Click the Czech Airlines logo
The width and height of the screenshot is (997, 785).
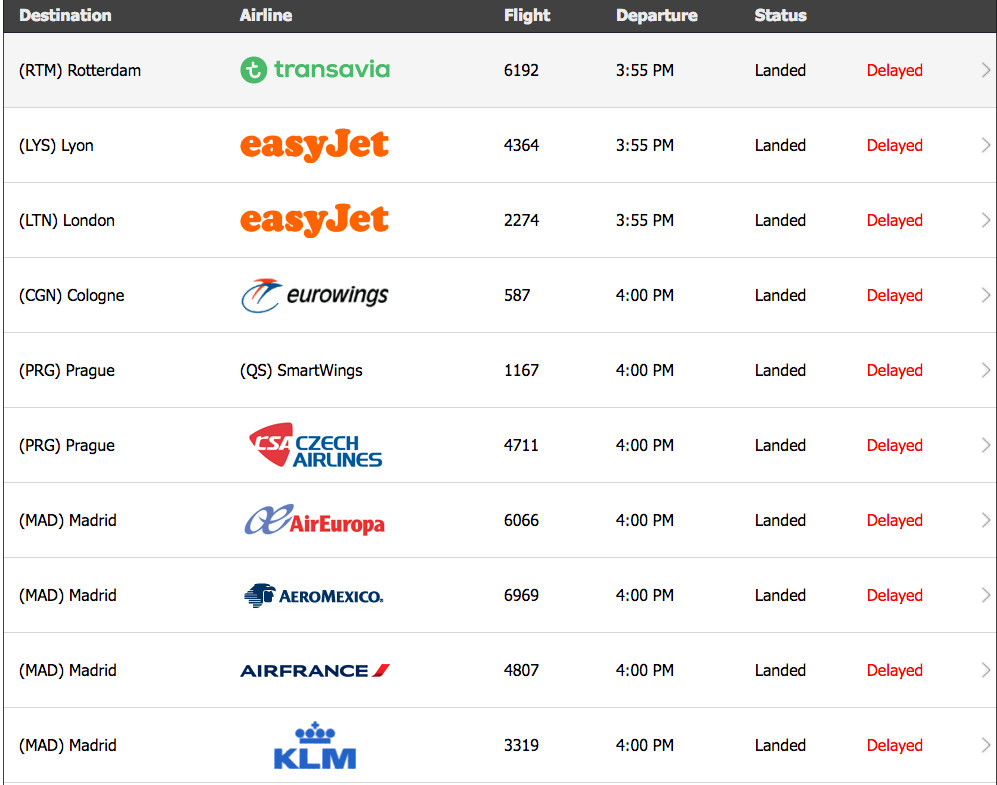315,445
